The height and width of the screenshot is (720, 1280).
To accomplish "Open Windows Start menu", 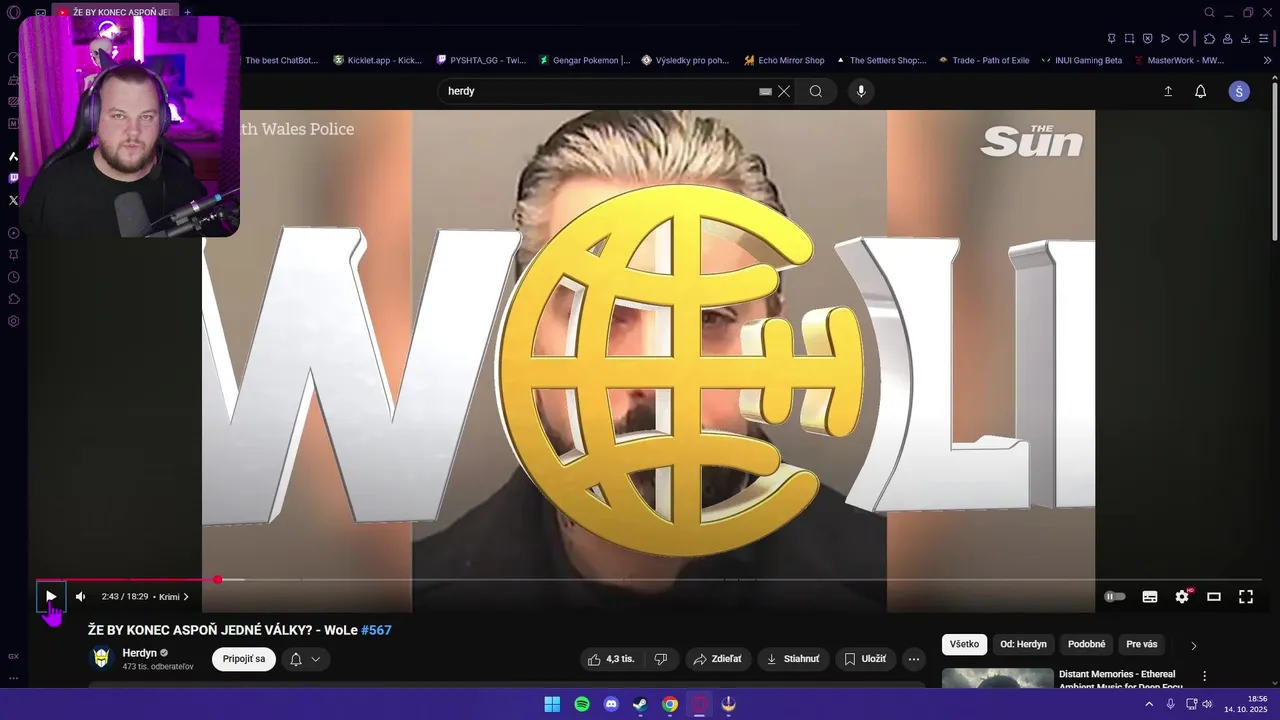I will [x=552, y=704].
